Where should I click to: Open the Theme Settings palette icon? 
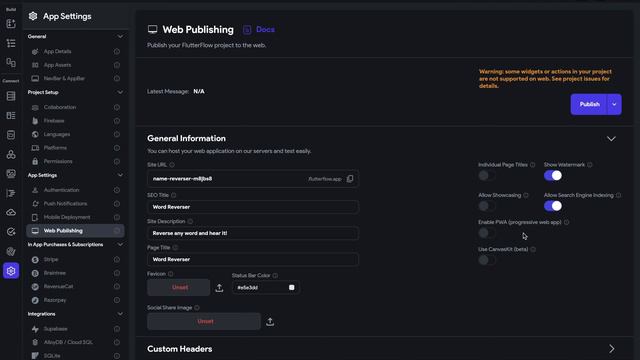[11, 251]
